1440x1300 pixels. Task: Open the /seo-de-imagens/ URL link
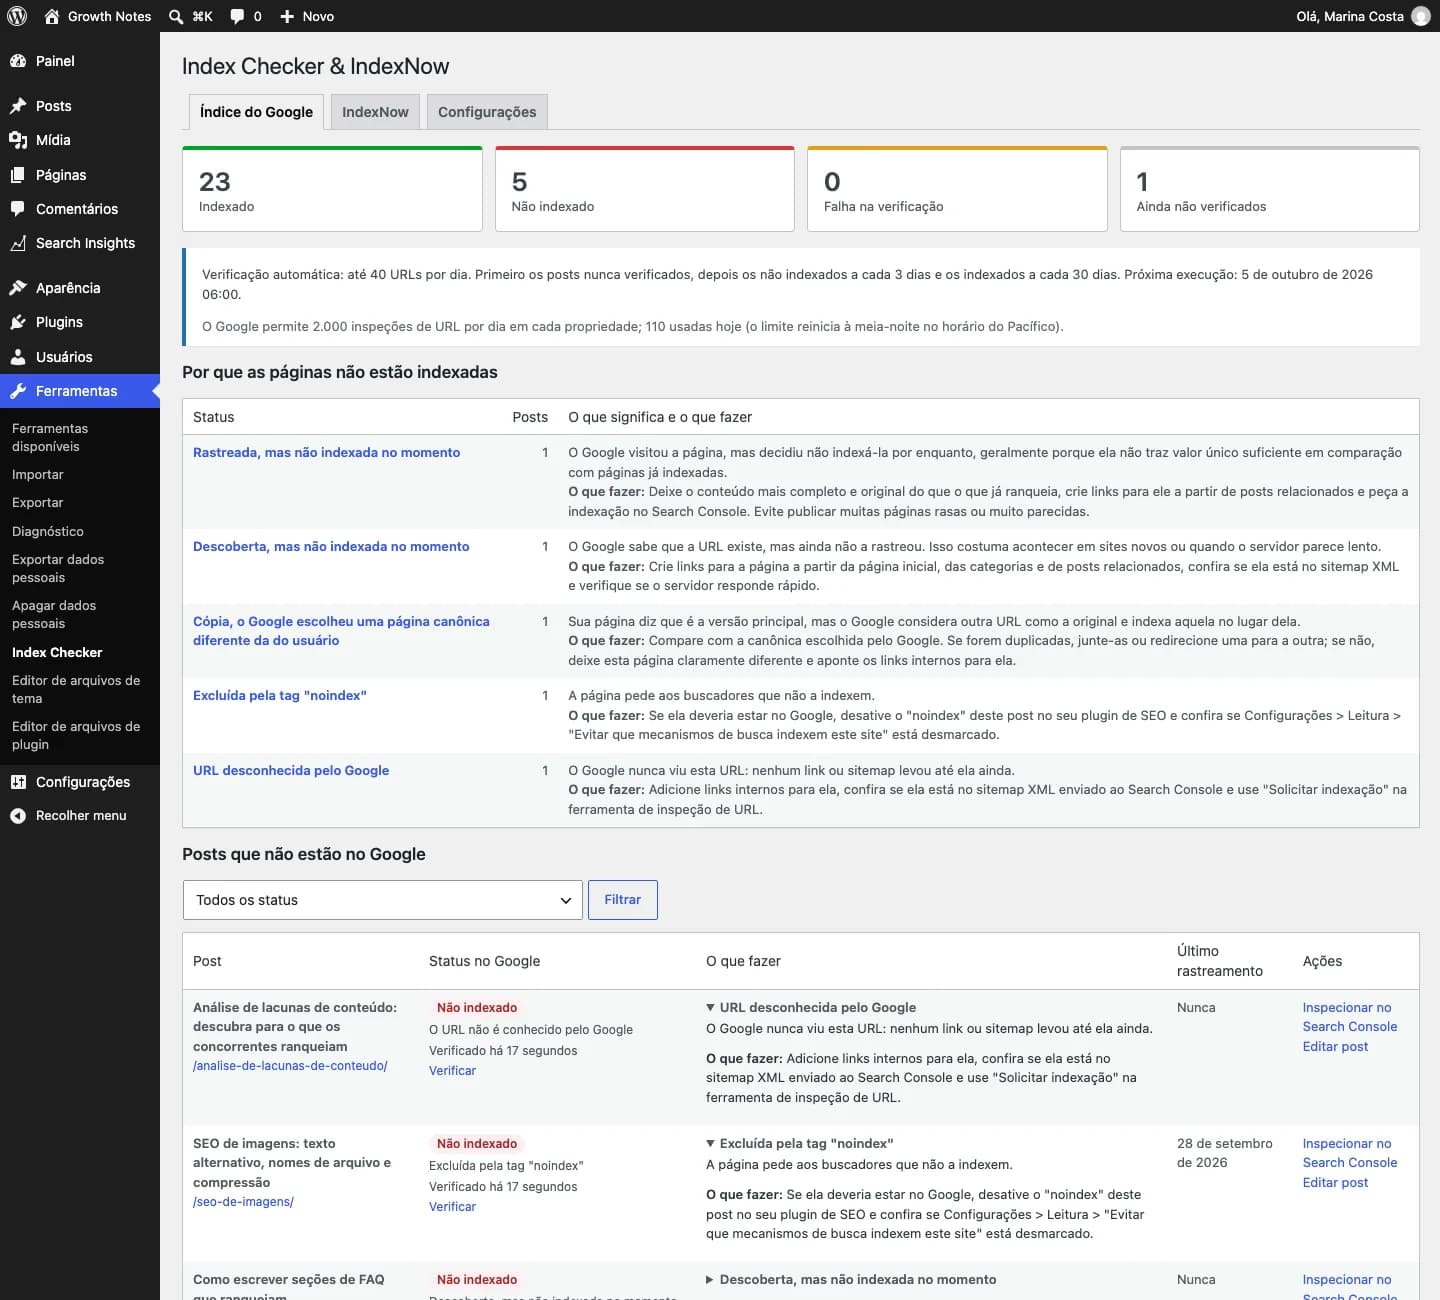pyautogui.click(x=243, y=1202)
